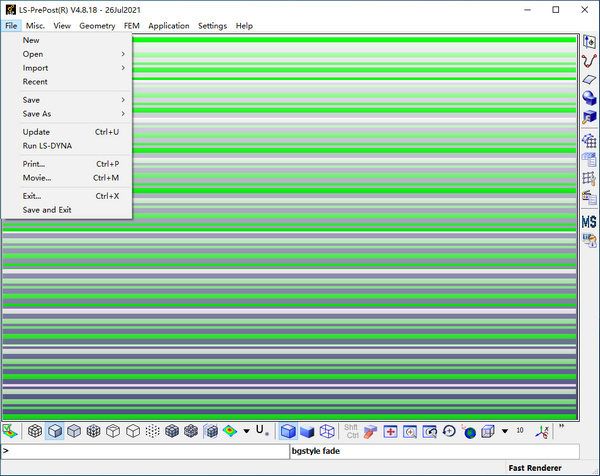Image resolution: width=600 pixels, height=476 pixels.
Task: Select the shrunken element mesh cube icon
Action: [x=191, y=431]
